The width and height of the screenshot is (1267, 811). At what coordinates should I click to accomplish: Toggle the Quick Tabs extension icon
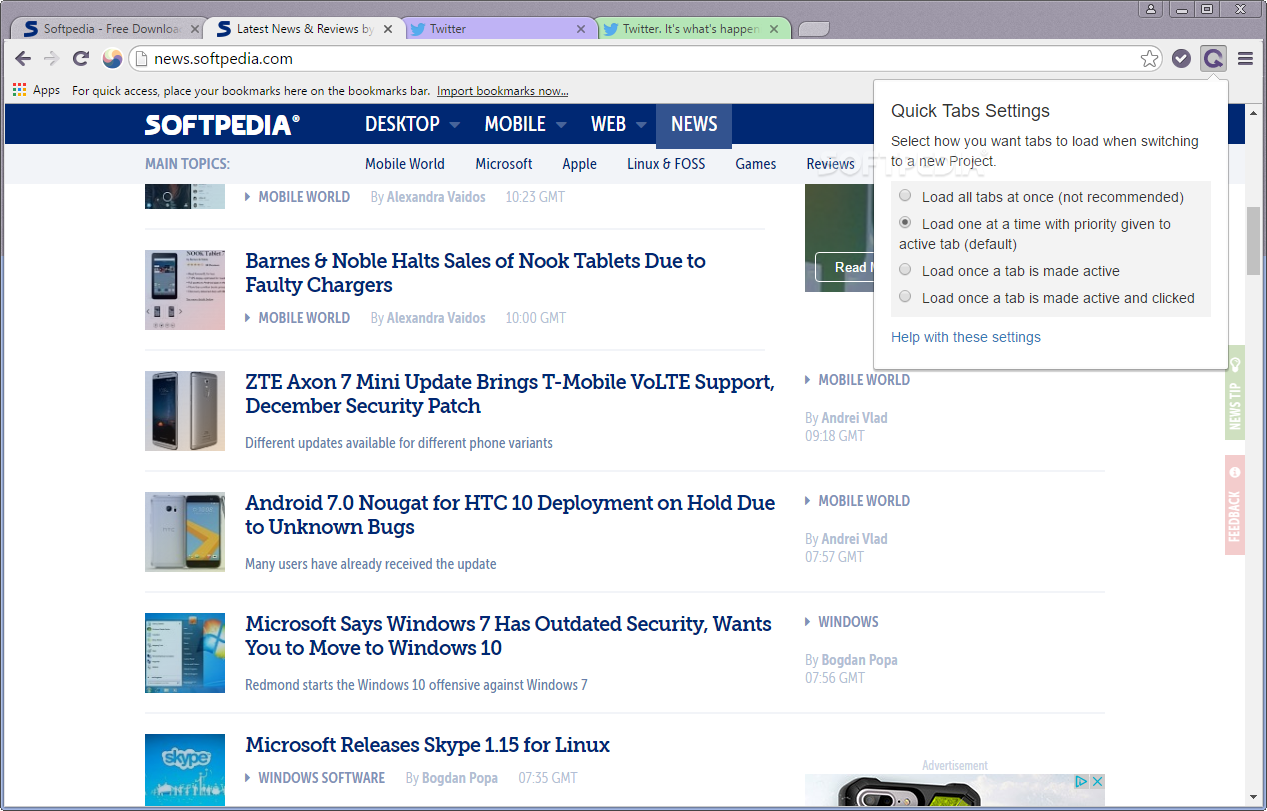tap(1213, 59)
